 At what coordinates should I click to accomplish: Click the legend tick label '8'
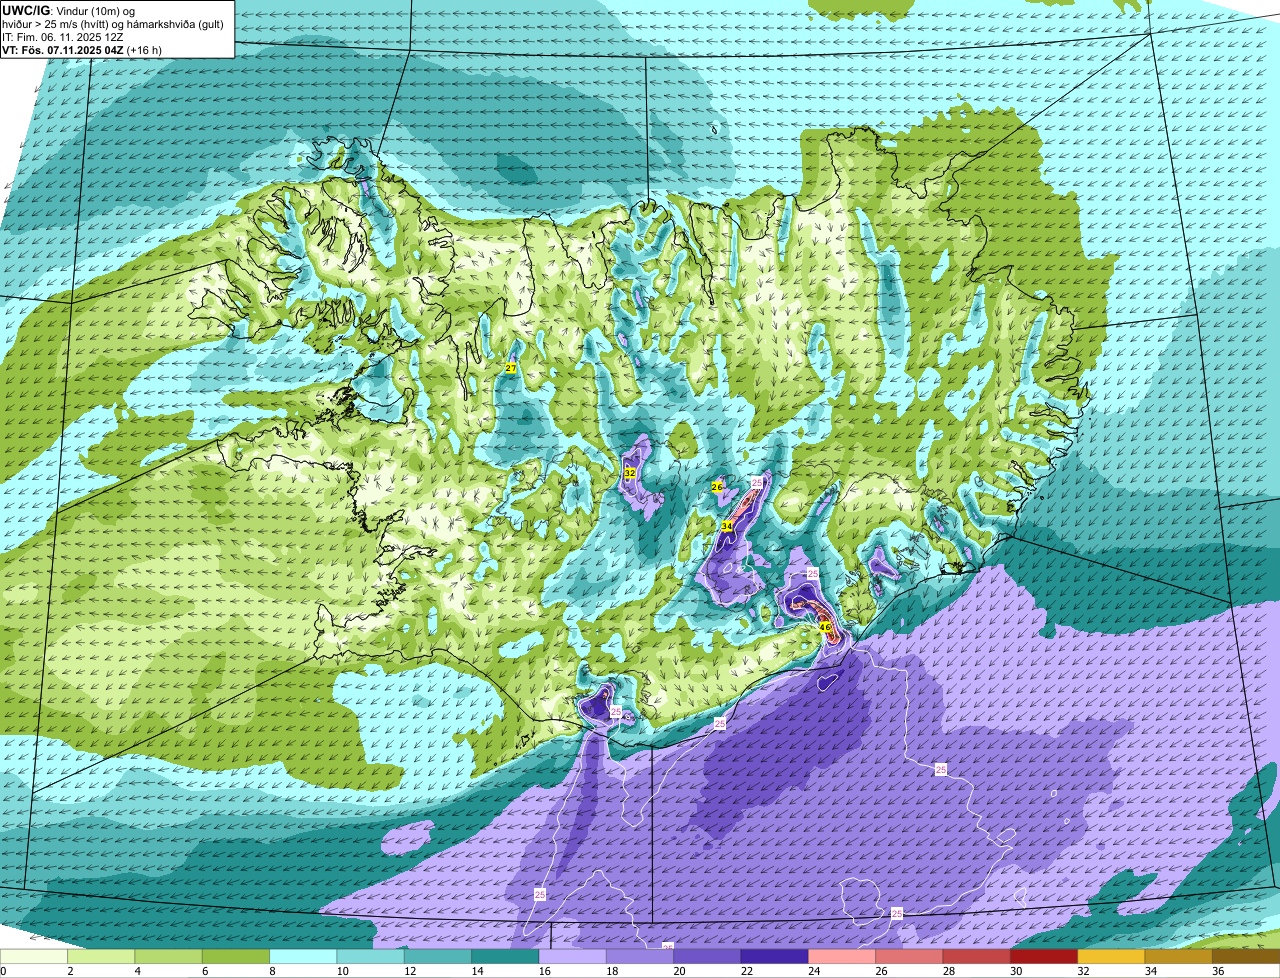[272, 971]
